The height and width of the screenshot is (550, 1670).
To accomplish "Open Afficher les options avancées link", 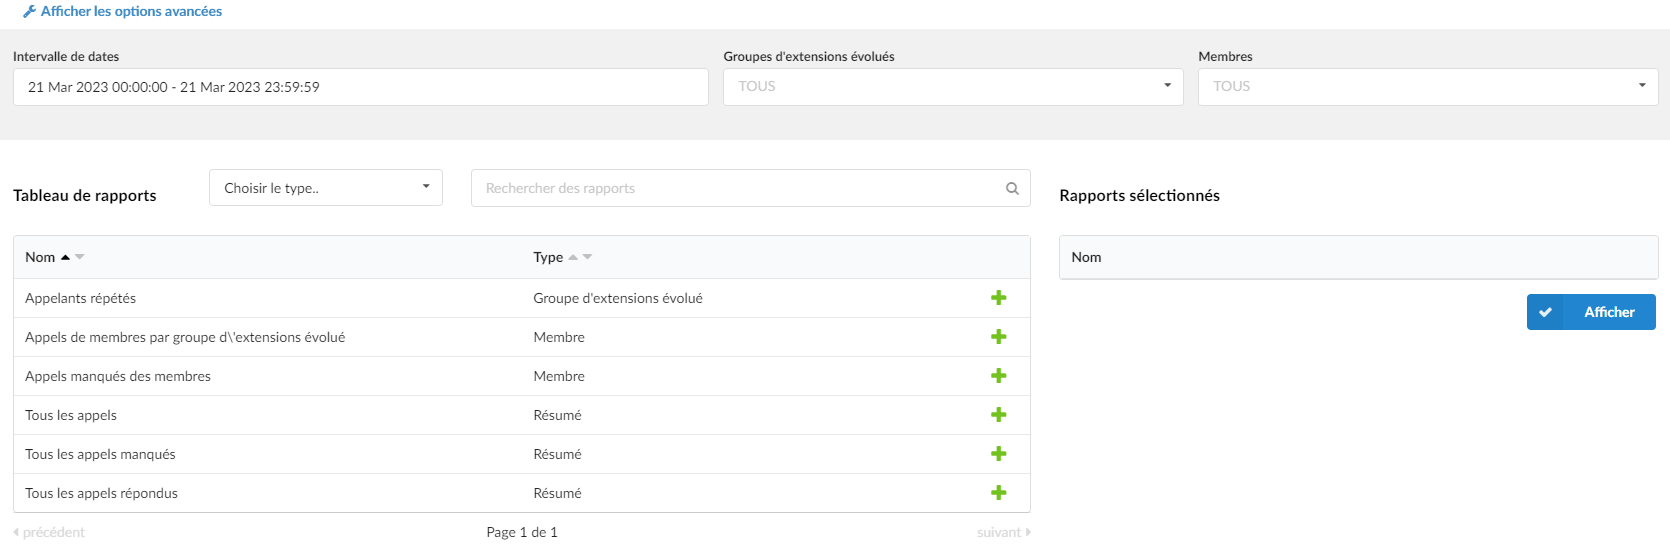I will point(131,11).
